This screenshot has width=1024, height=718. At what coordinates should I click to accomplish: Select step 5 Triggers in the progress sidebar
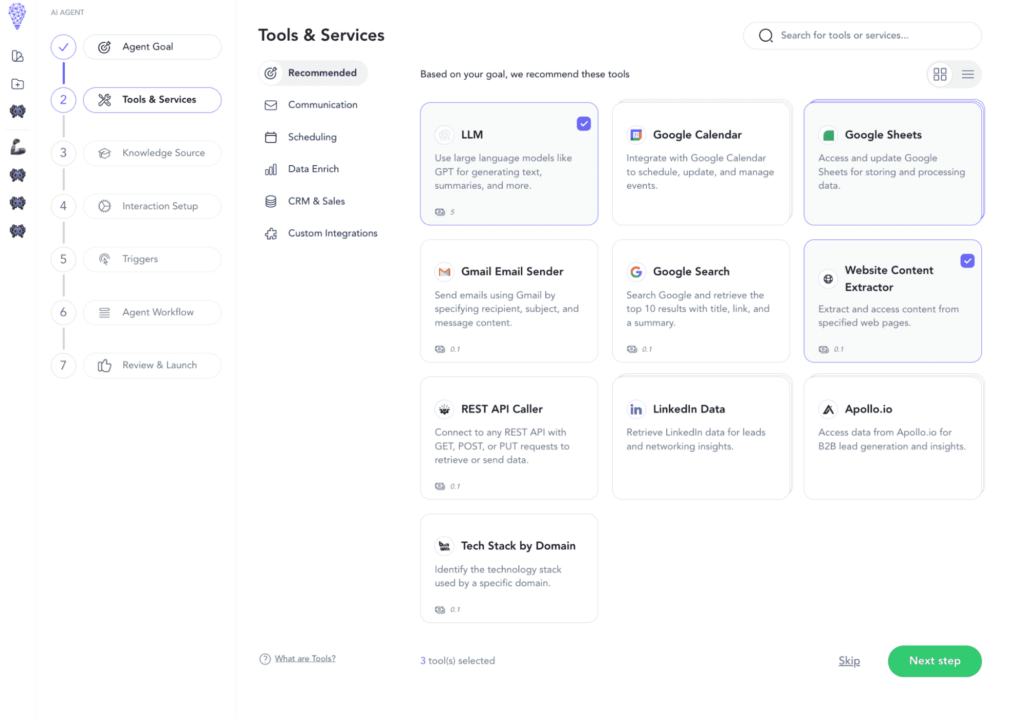pyautogui.click(x=152, y=259)
